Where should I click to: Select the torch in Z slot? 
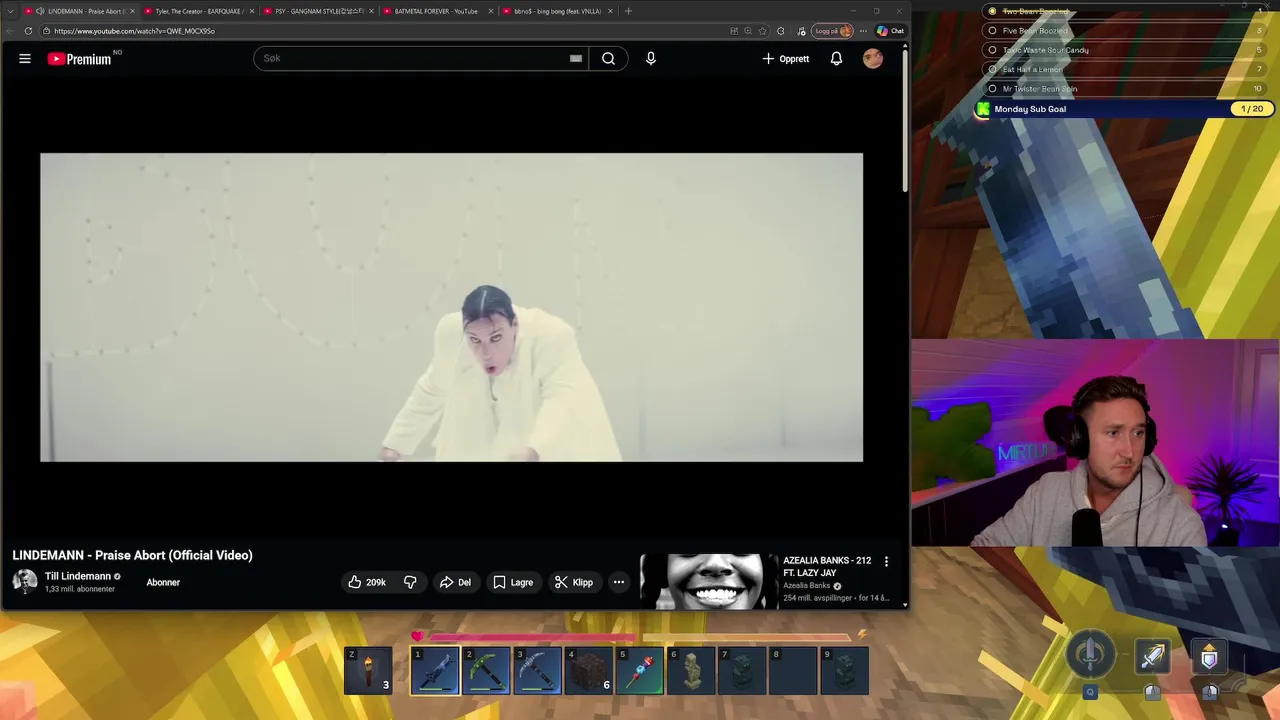pyautogui.click(x=368, y=671)
